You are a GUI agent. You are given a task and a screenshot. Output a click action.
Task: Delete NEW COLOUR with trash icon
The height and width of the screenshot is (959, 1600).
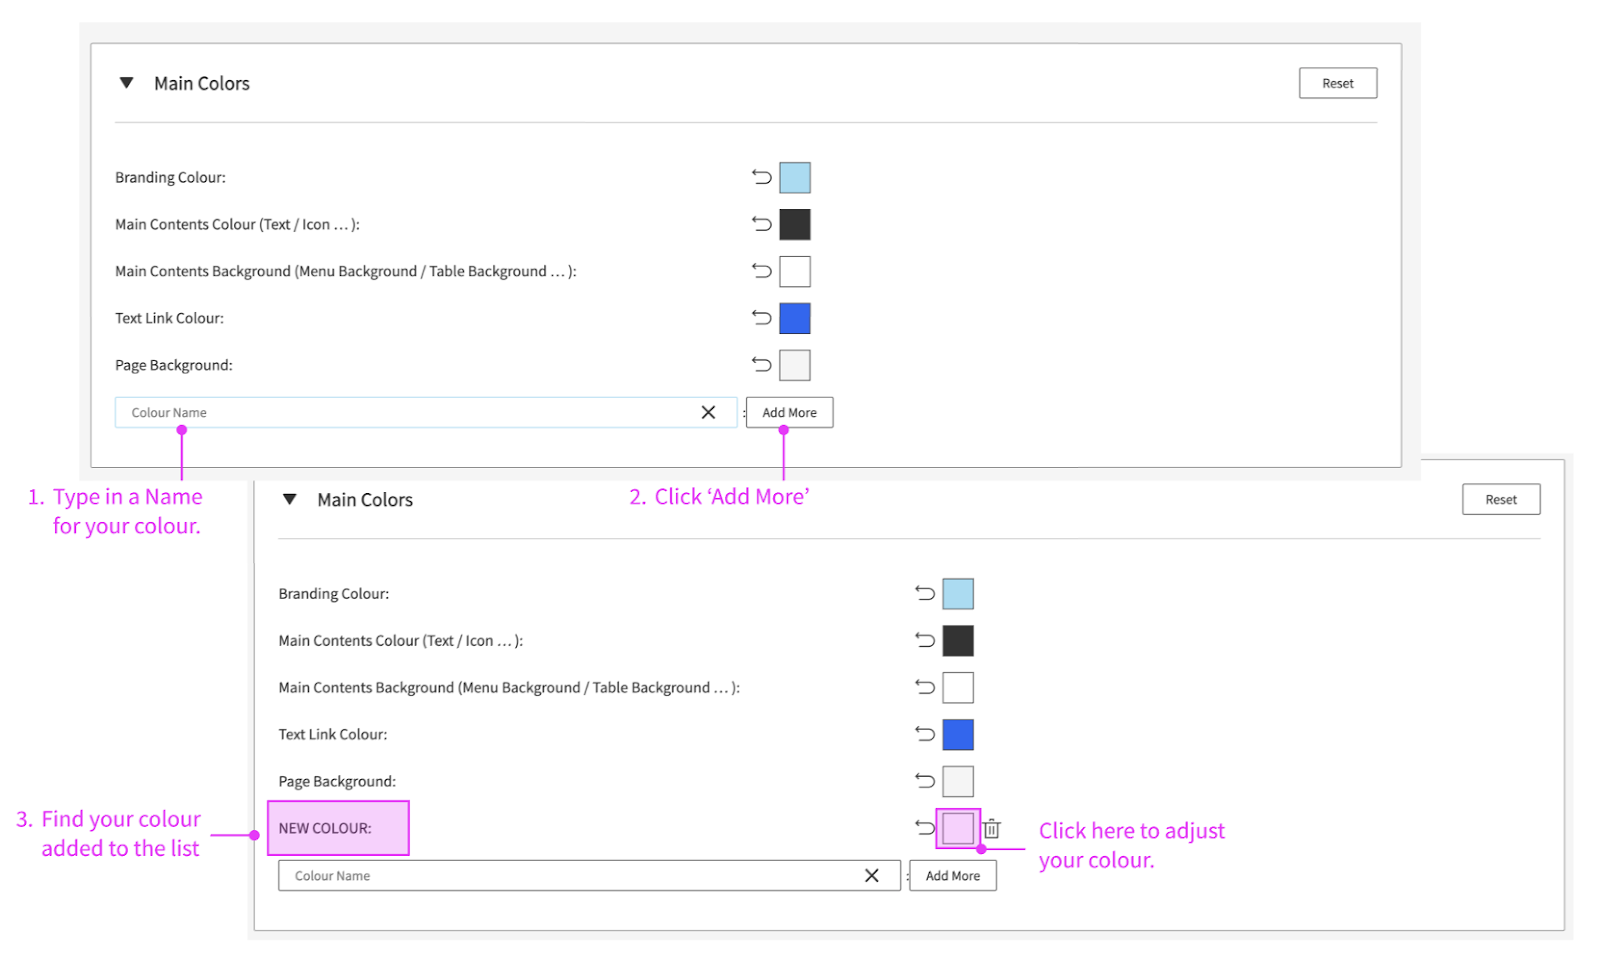tap(992, 828)
